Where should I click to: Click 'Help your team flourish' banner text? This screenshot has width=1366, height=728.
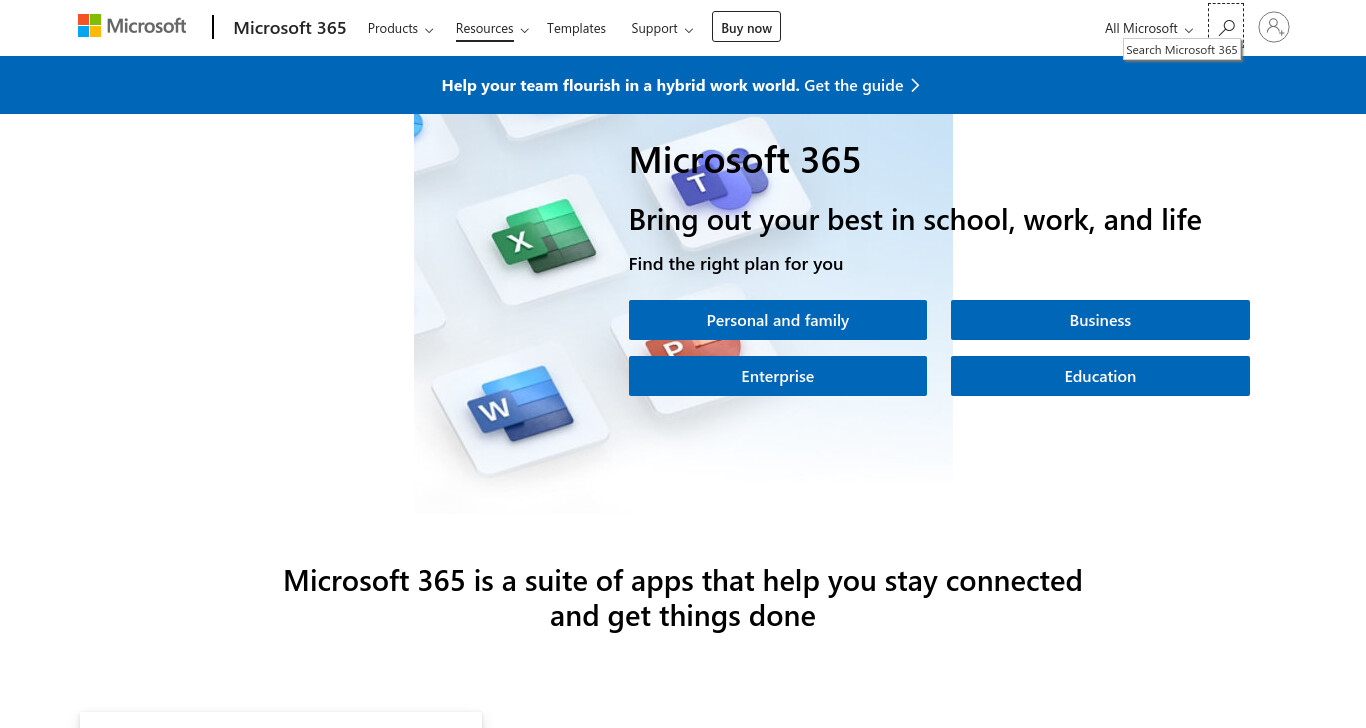point(620,85)
